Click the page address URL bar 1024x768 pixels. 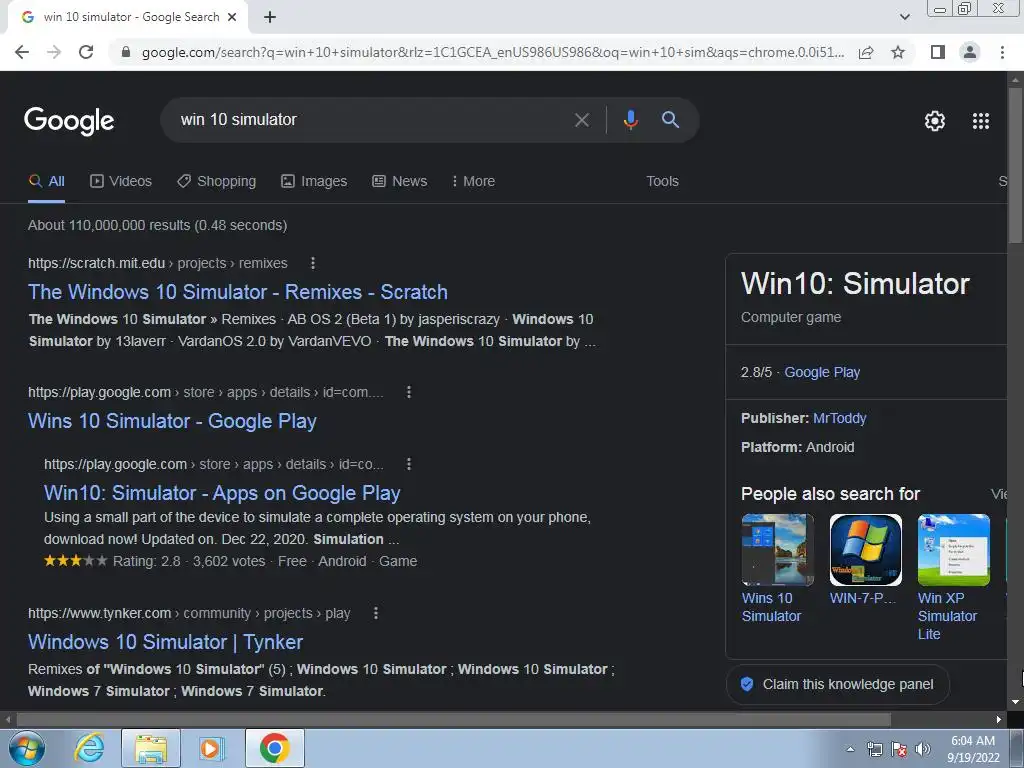[493, 52]
